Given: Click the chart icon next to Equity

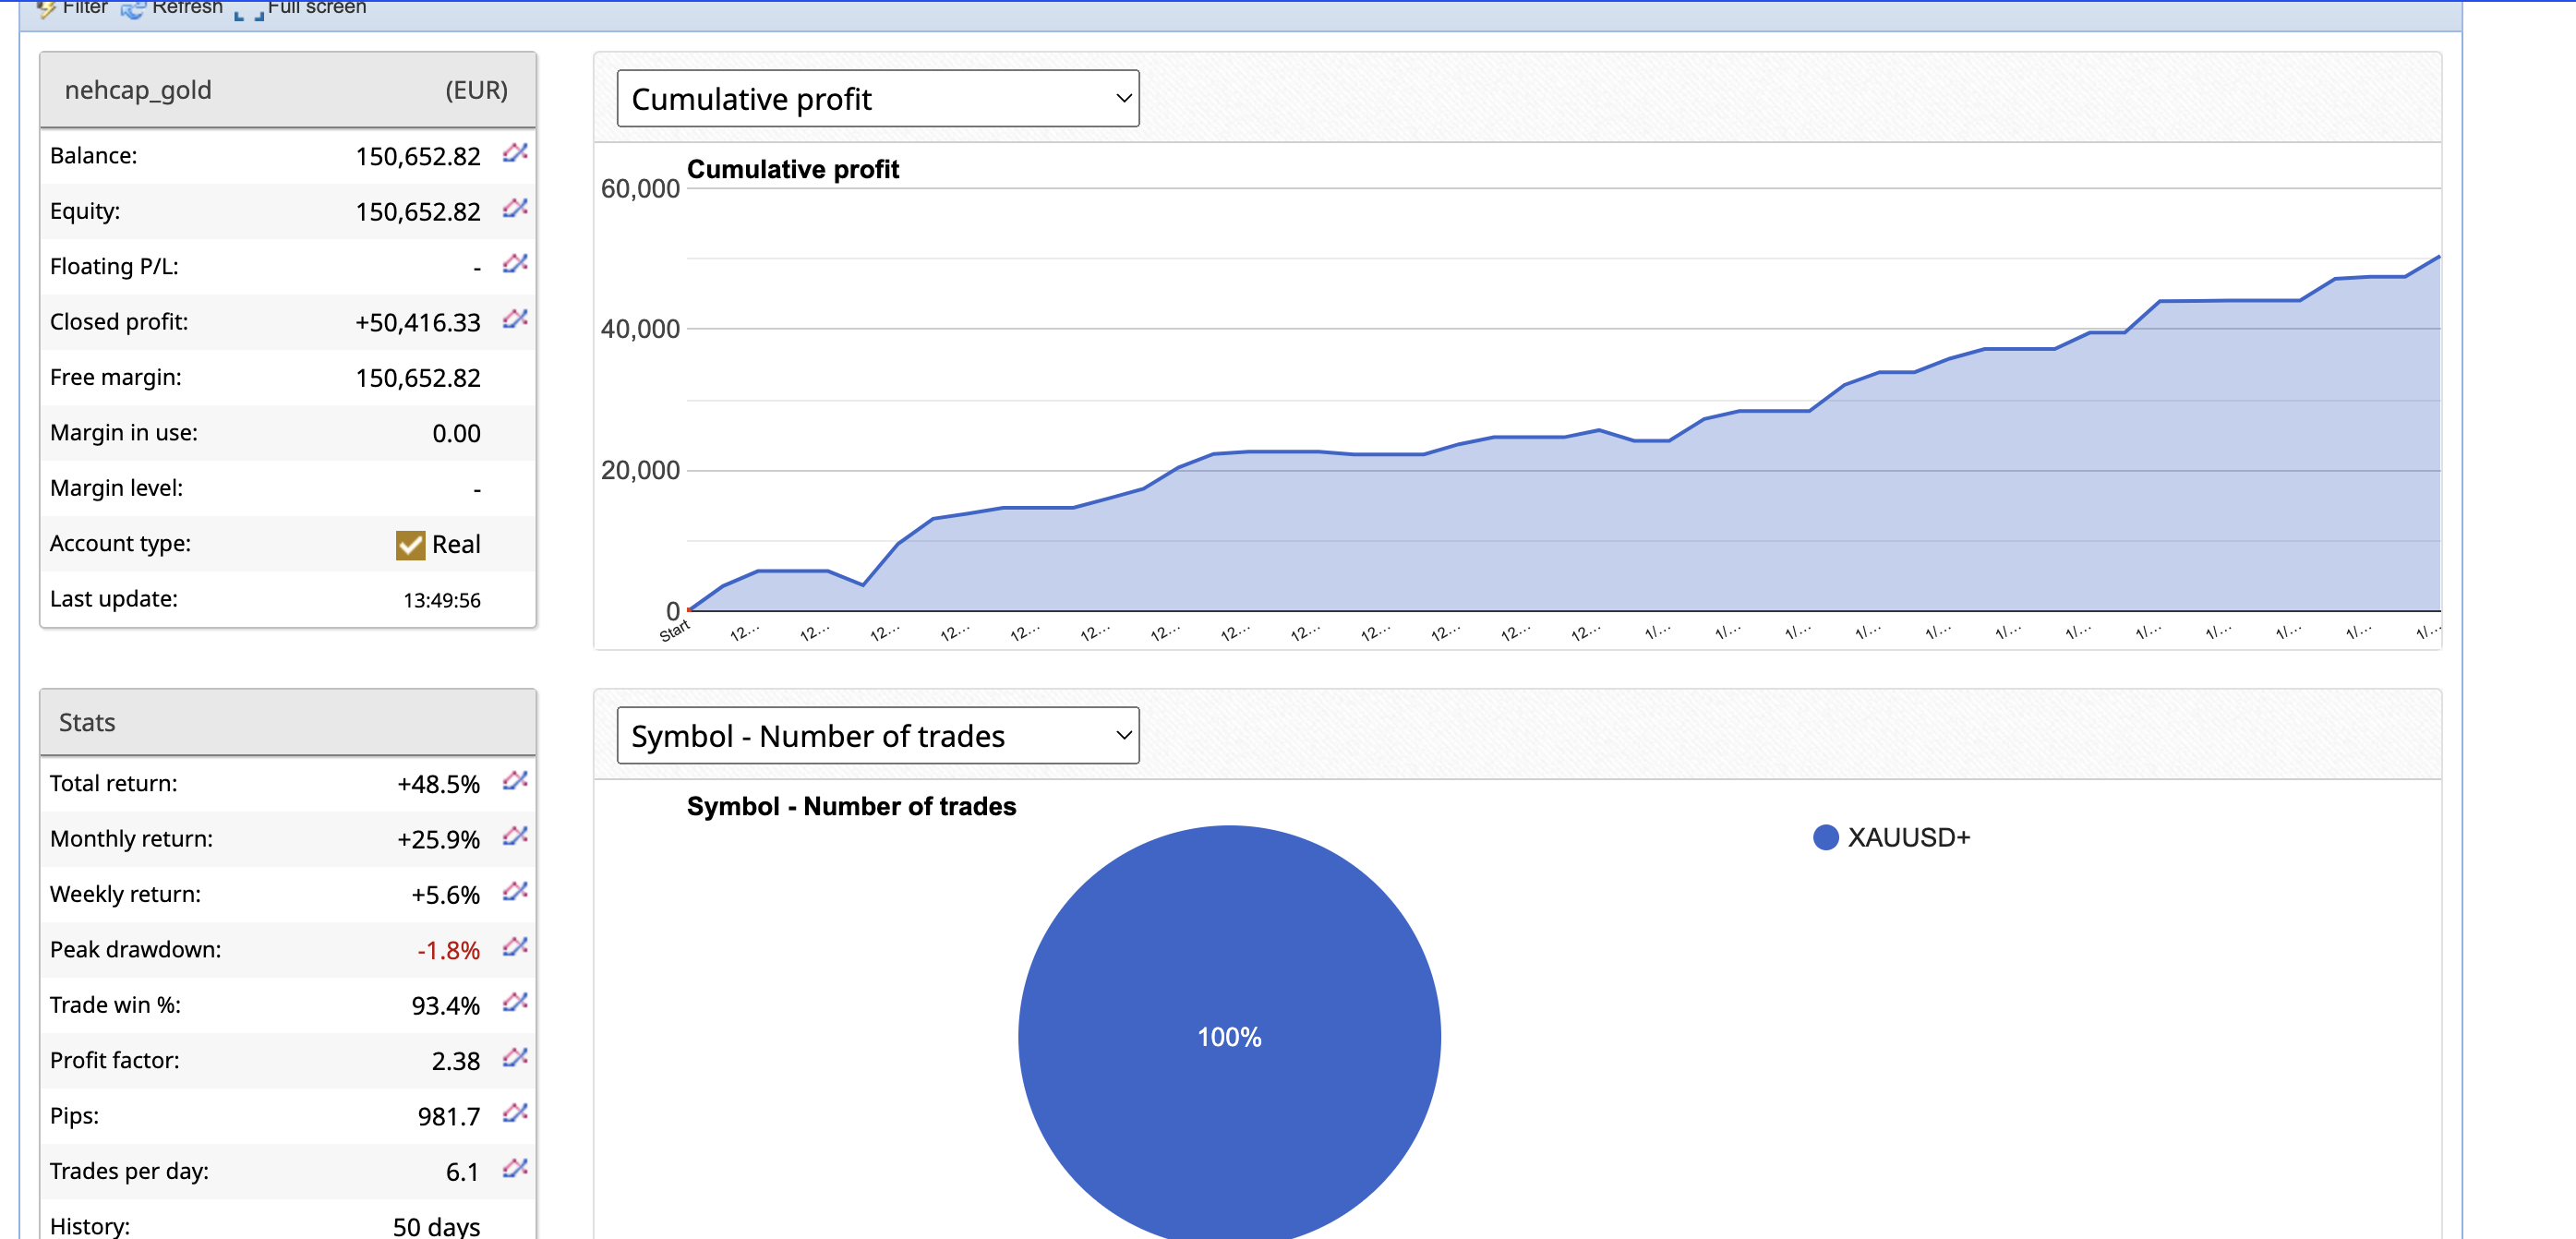Looking at the screenshot, I should pos(515,208).
